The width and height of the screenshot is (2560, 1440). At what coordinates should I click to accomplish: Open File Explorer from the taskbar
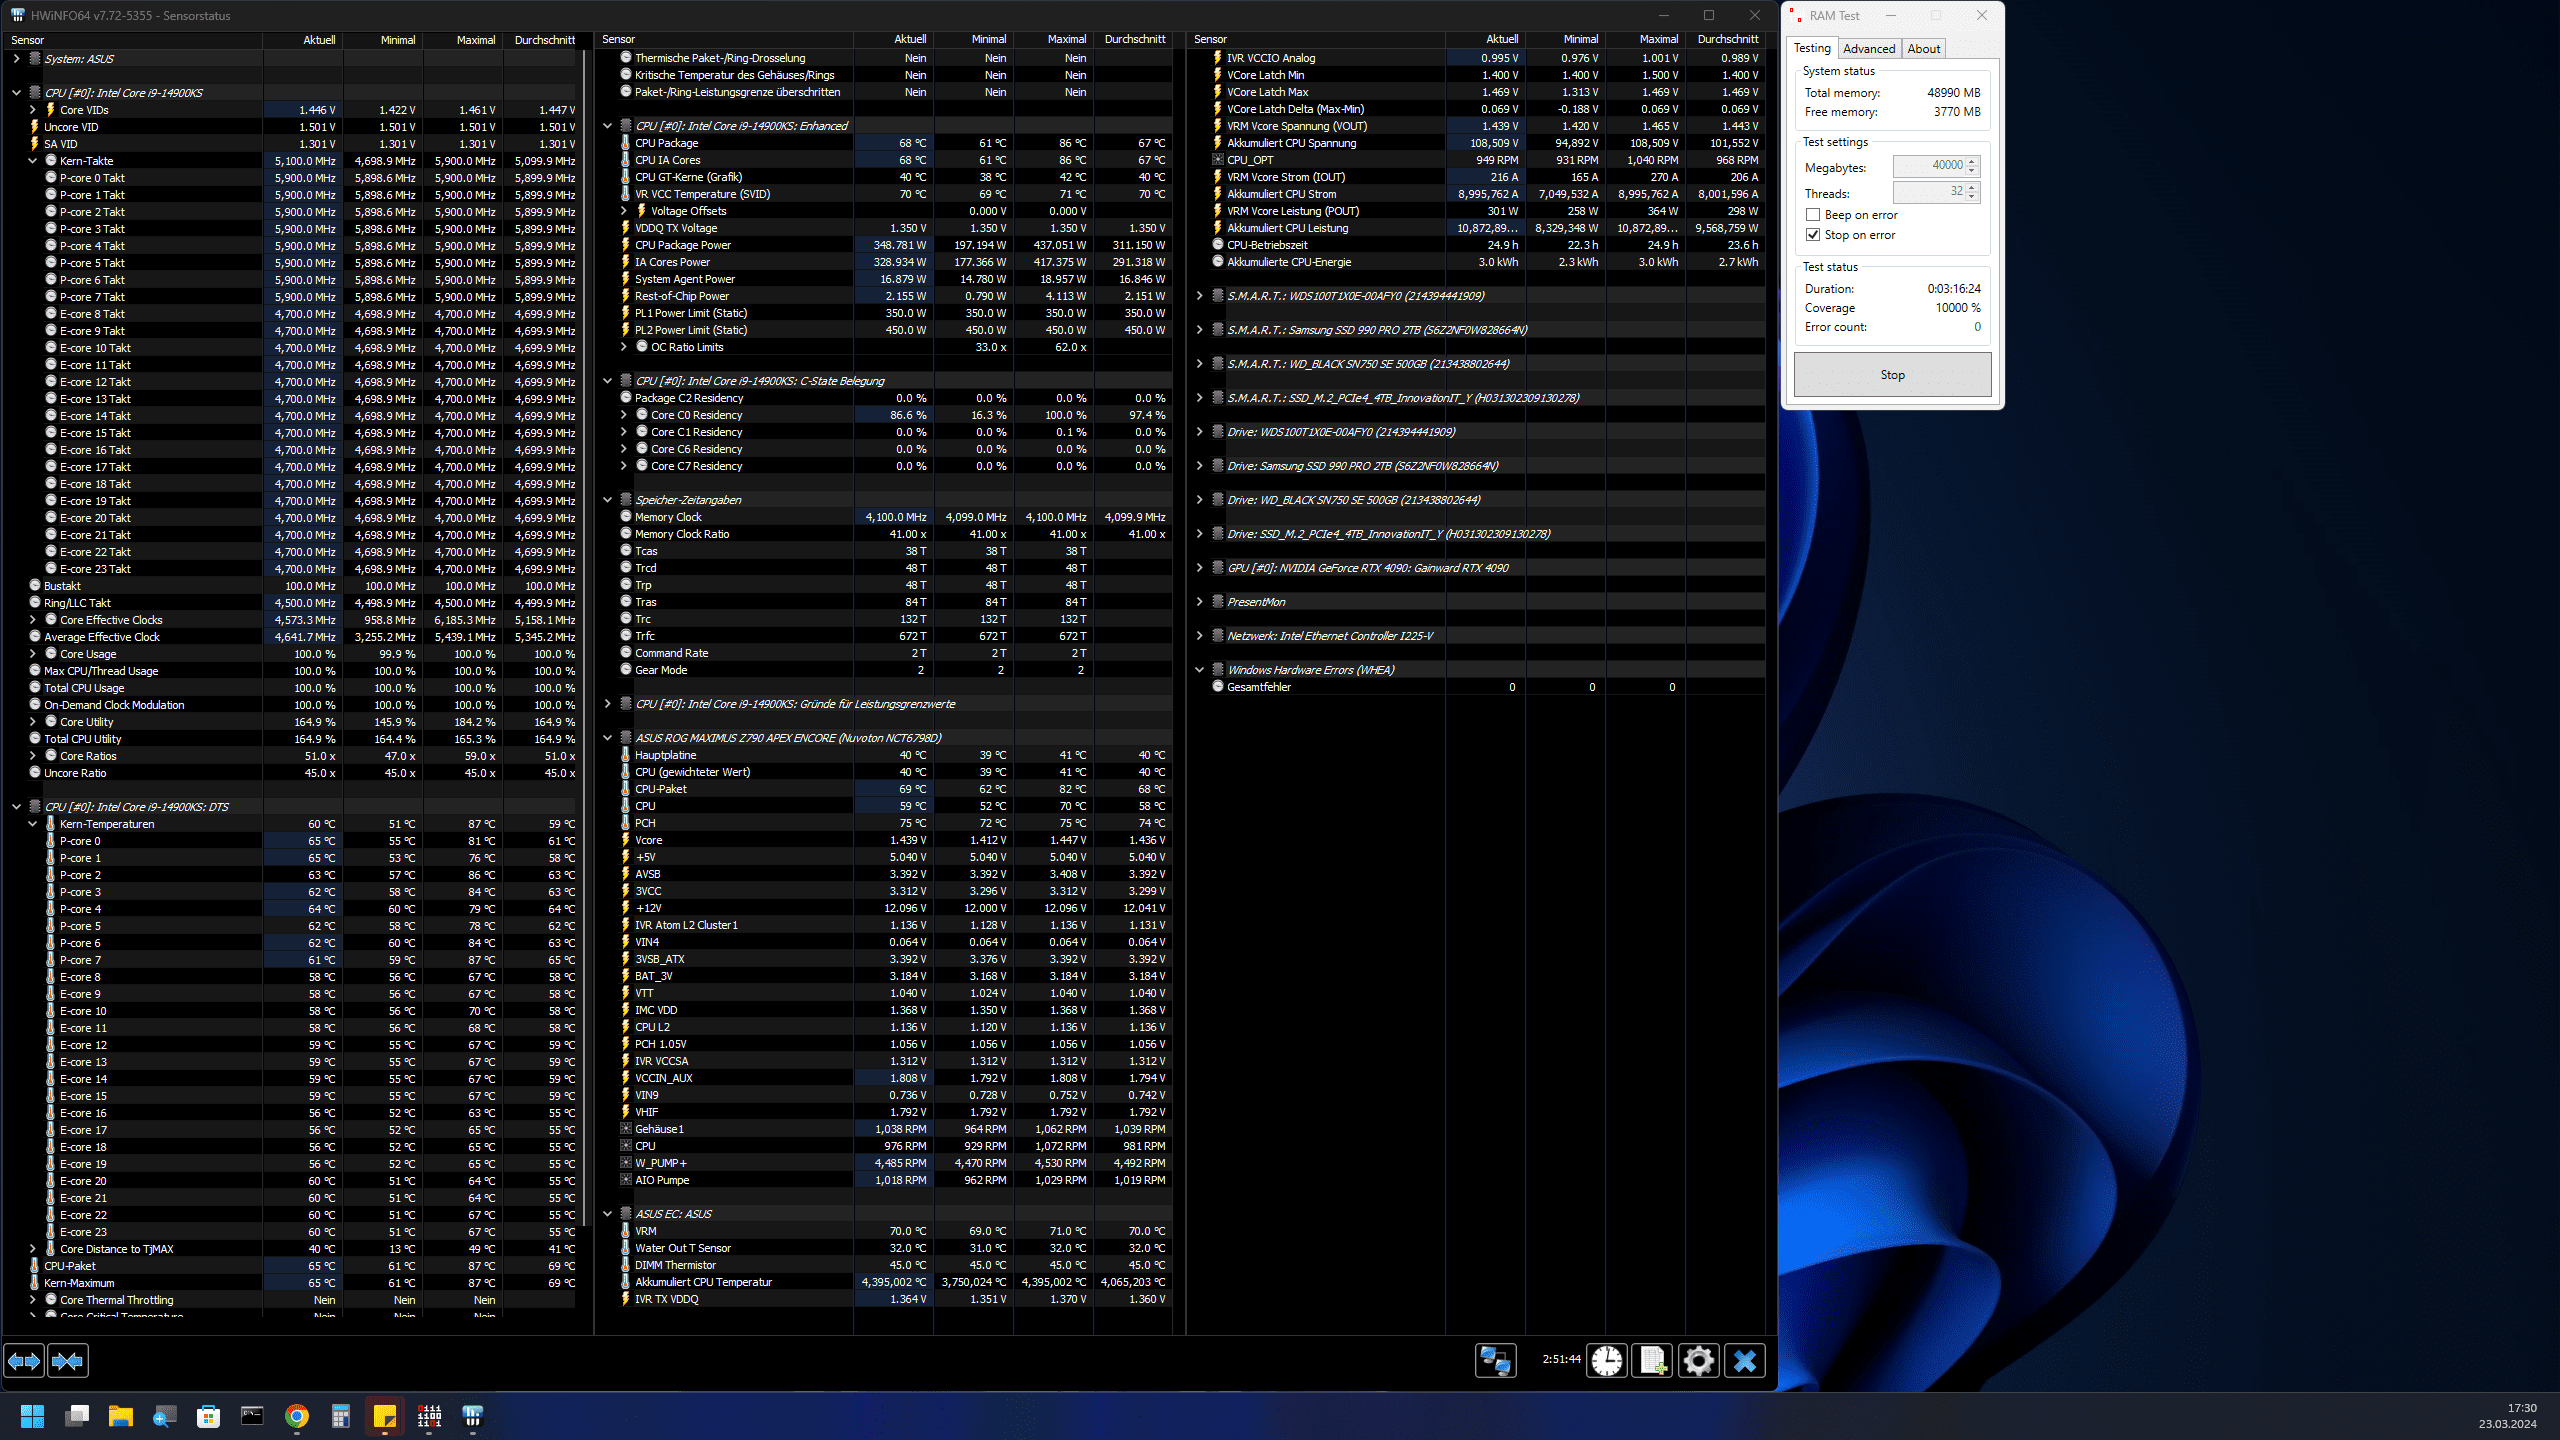click(x=121, y=1416)
